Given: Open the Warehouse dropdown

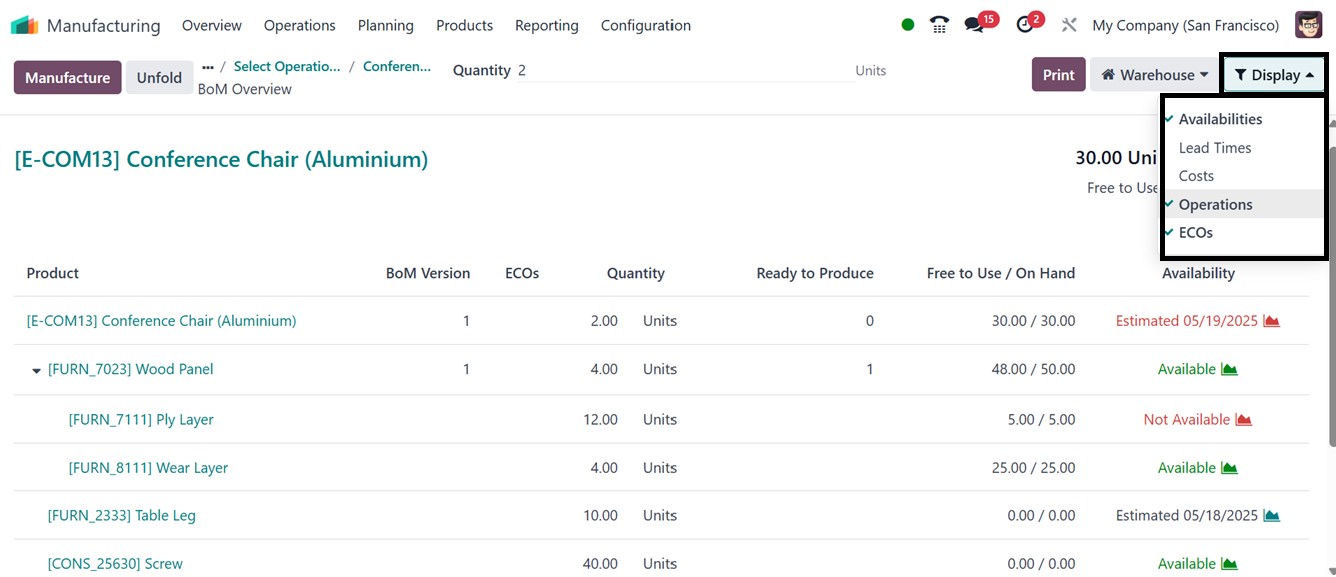Looking at the screenshot, I should click(1155, 75).
